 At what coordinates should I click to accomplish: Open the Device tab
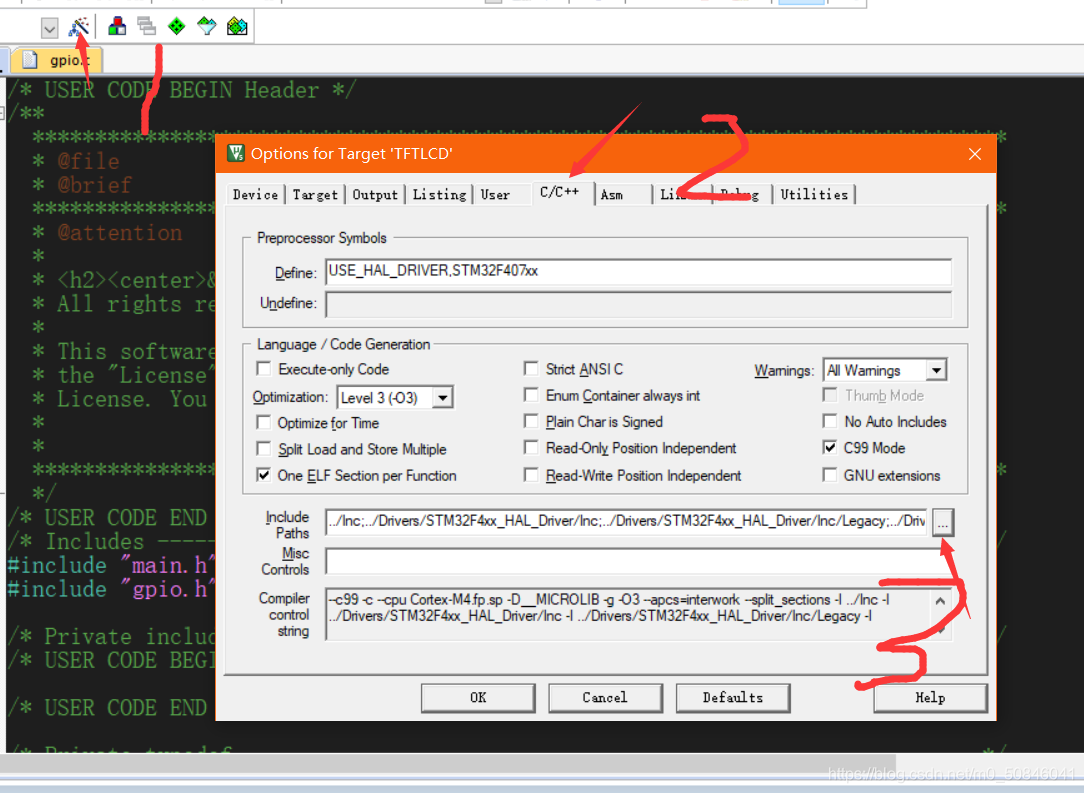coord(254,195)
